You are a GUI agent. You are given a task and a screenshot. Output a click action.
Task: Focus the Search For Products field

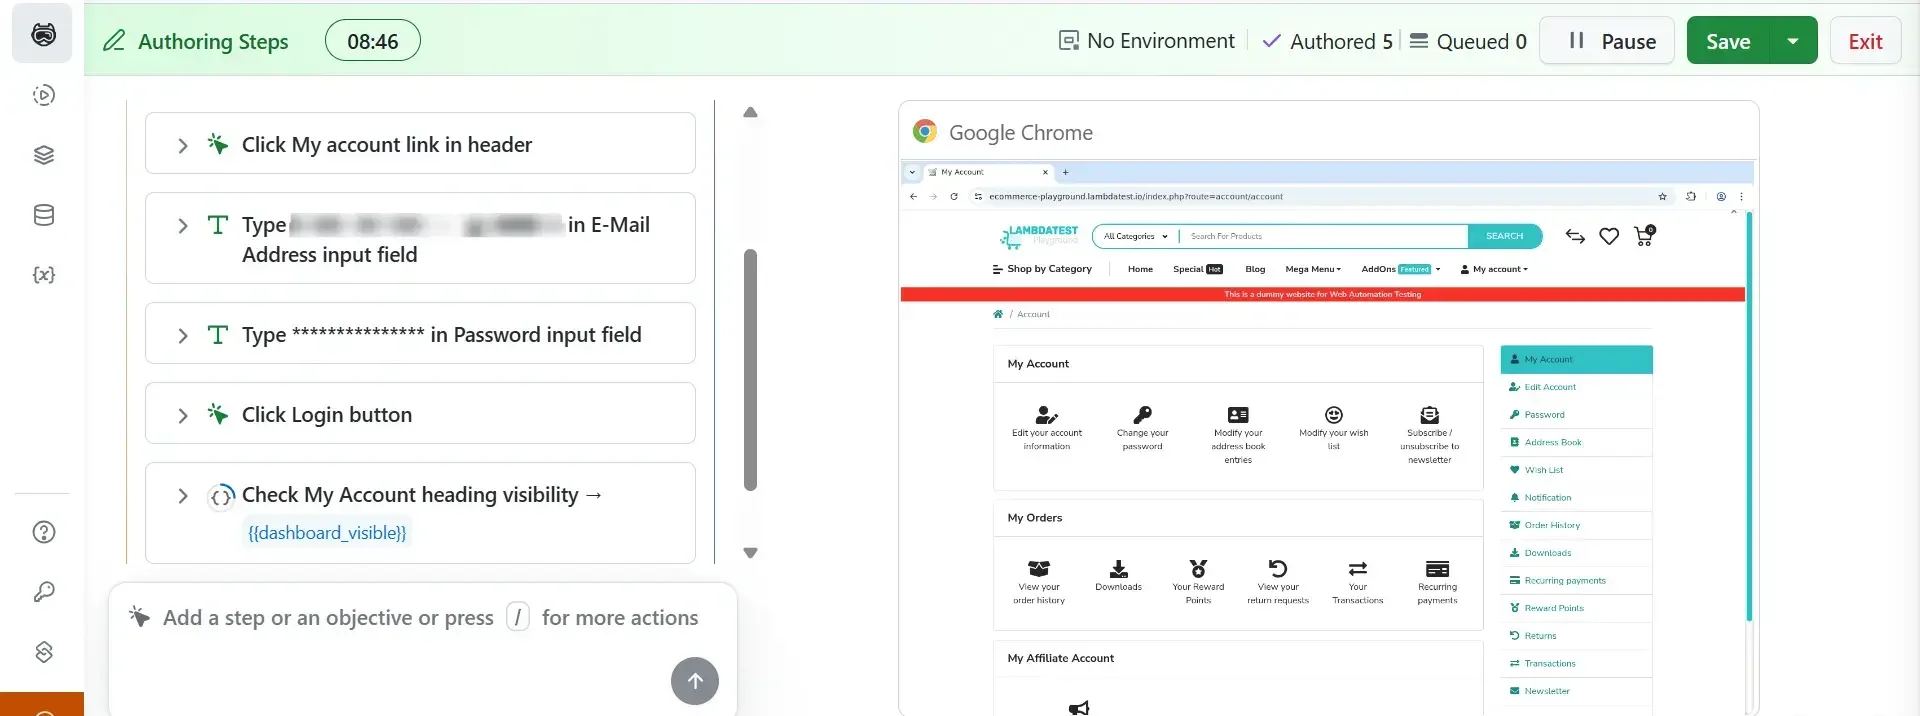[x=1324, y=236]
